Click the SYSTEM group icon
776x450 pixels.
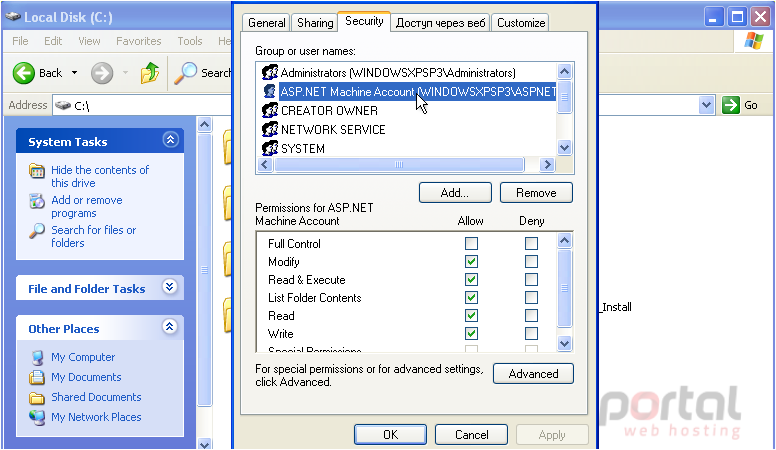point(270,148)
